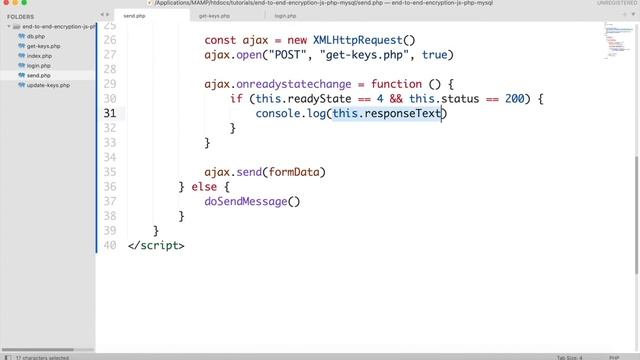The image size is (640, 360).
Task: Click '"get-keys.php"' string on line 27
Action: coord(364,55)
